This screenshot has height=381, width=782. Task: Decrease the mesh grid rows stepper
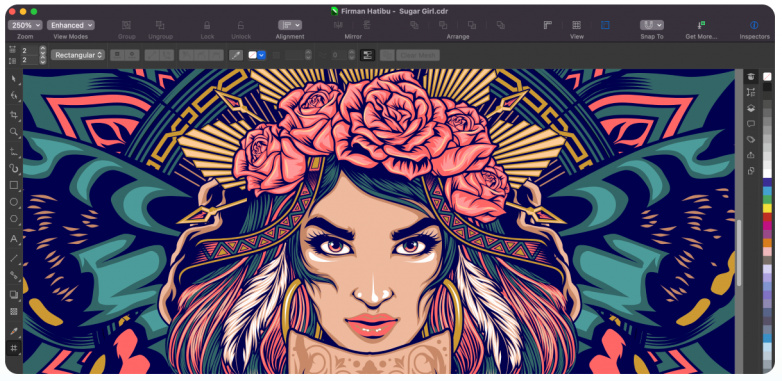[x=43, y=63]
